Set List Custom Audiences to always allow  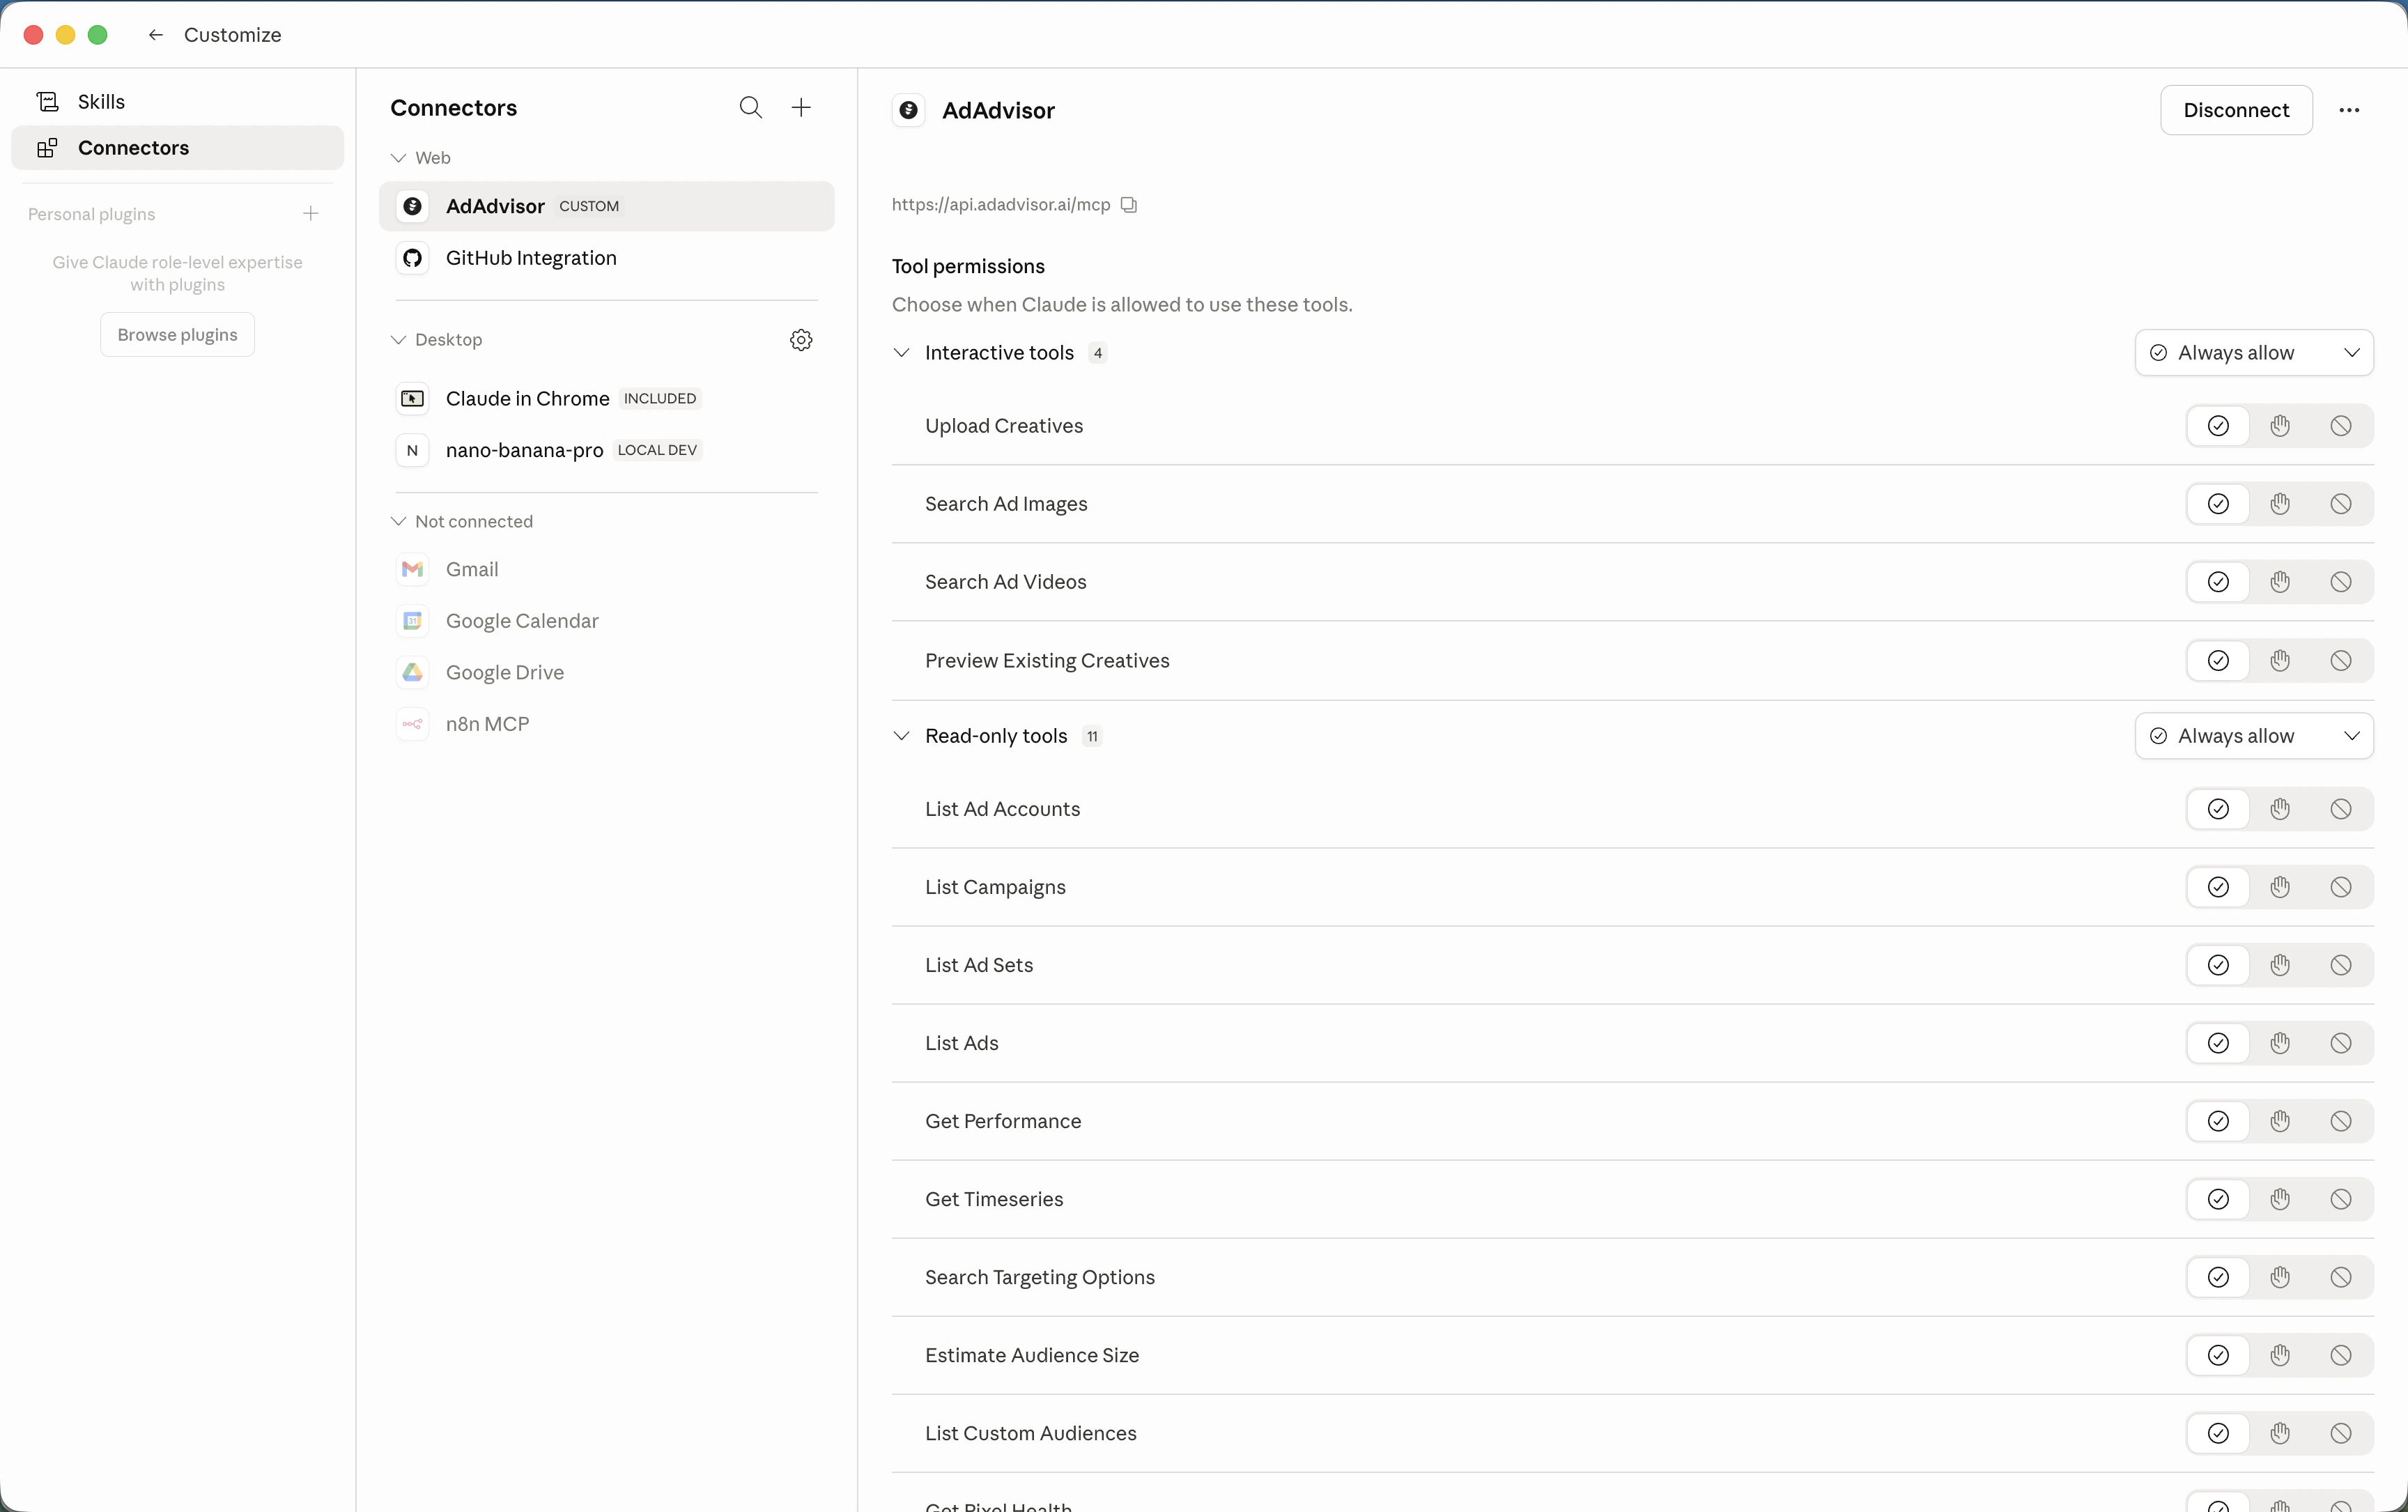(2218, 1433)
